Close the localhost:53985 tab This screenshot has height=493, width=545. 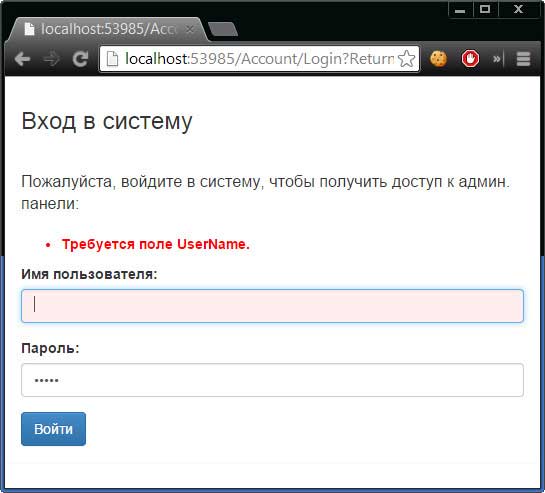pyautogui.click(x=189, y=29)
